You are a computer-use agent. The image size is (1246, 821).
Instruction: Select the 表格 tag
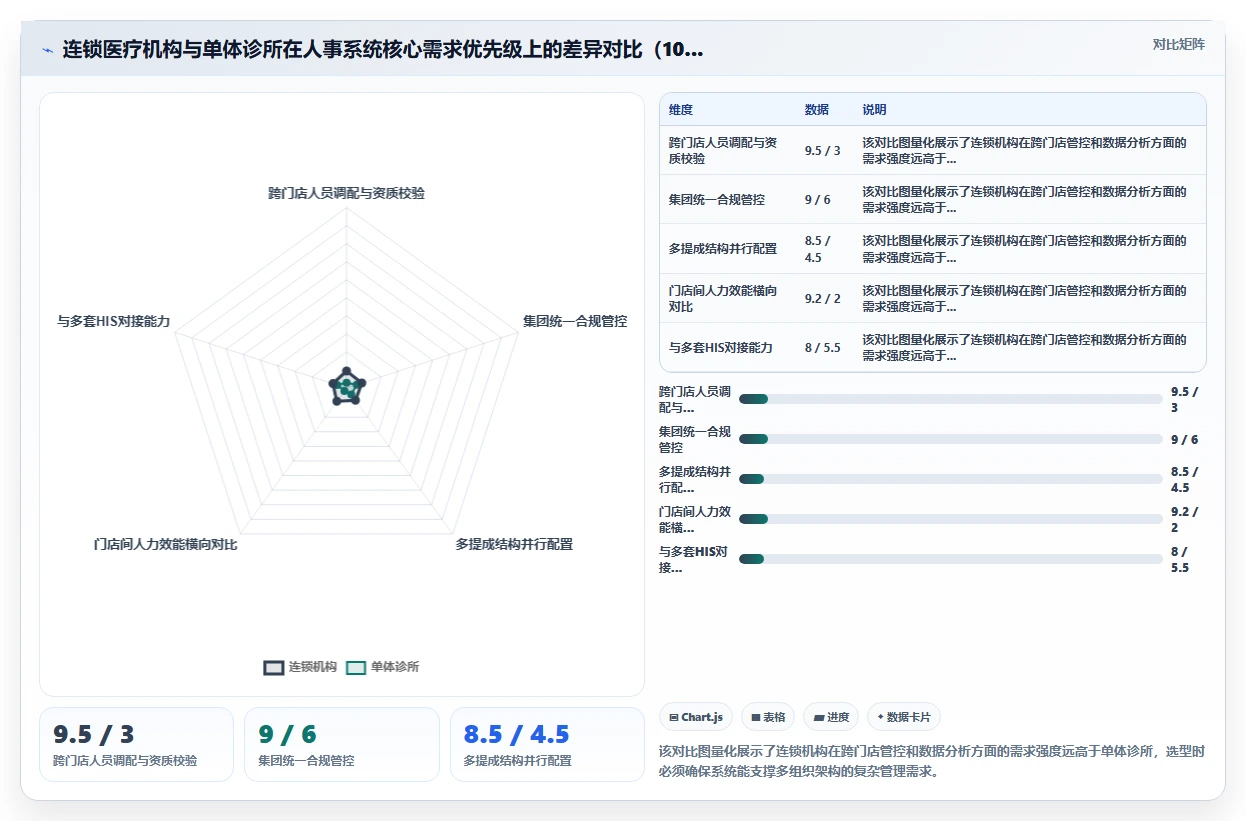[x=768, y=717]
